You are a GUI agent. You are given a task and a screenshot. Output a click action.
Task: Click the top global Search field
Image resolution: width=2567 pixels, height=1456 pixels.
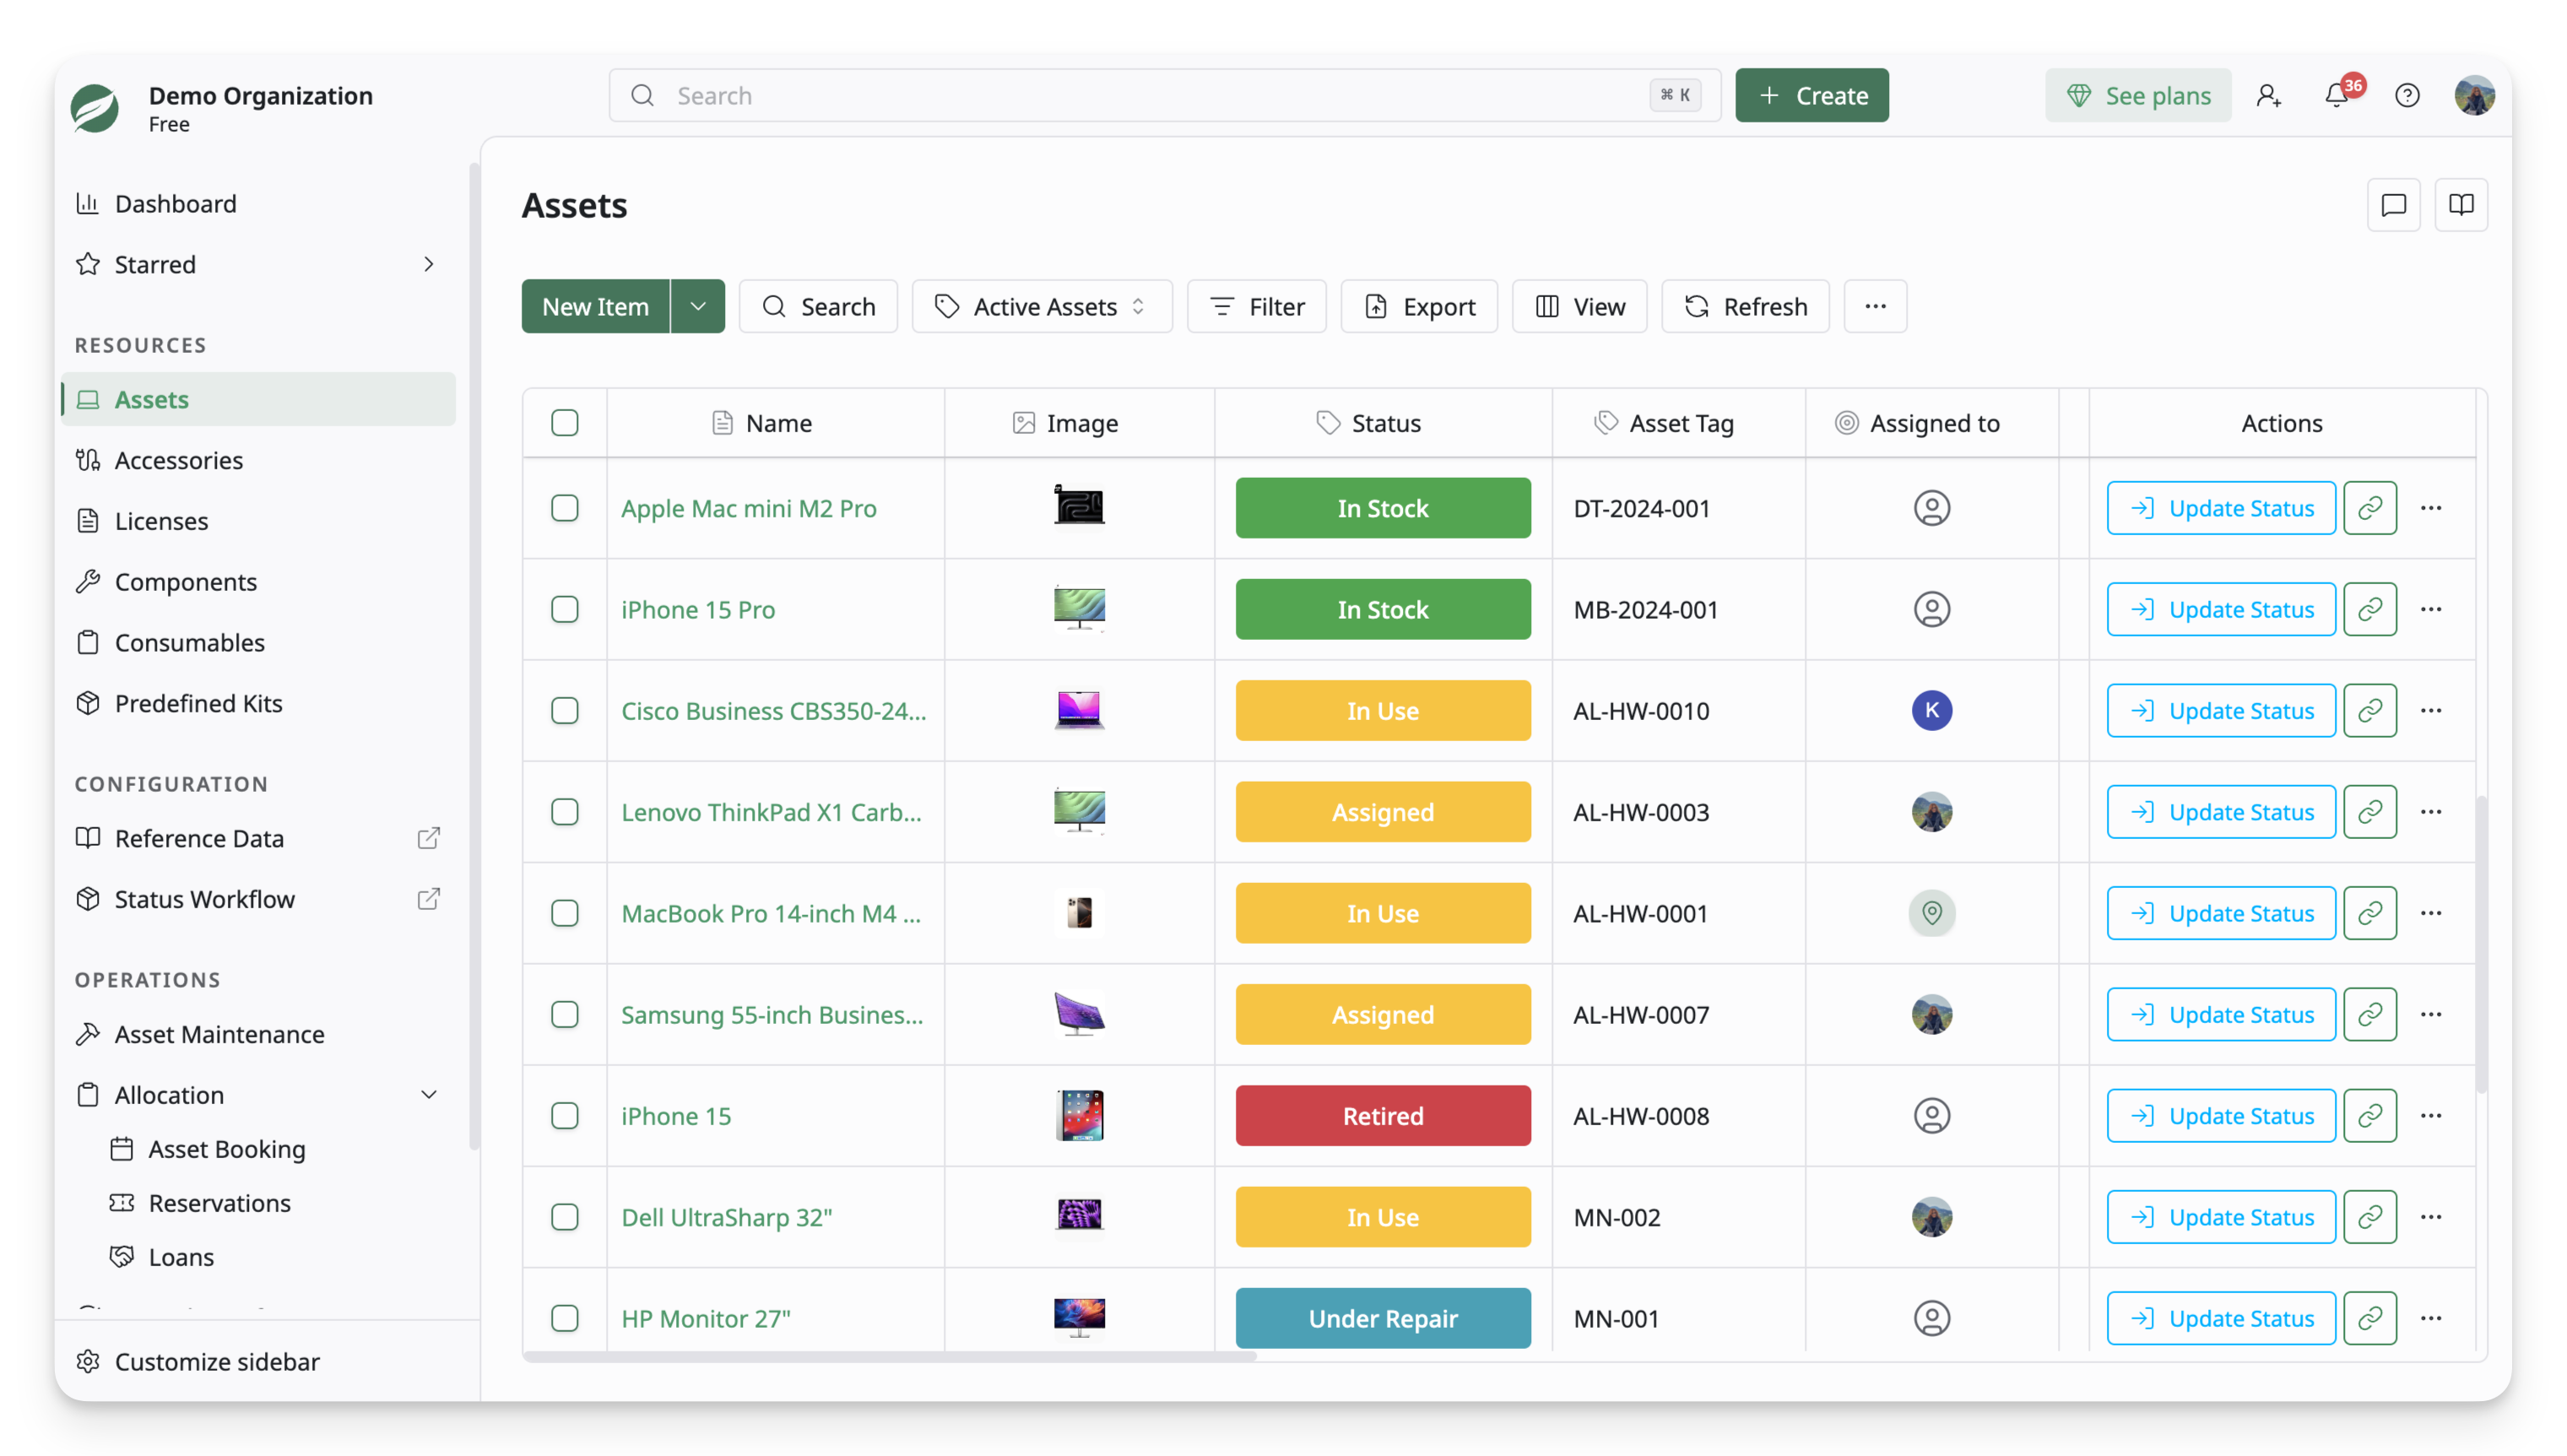pos(1164,95)
